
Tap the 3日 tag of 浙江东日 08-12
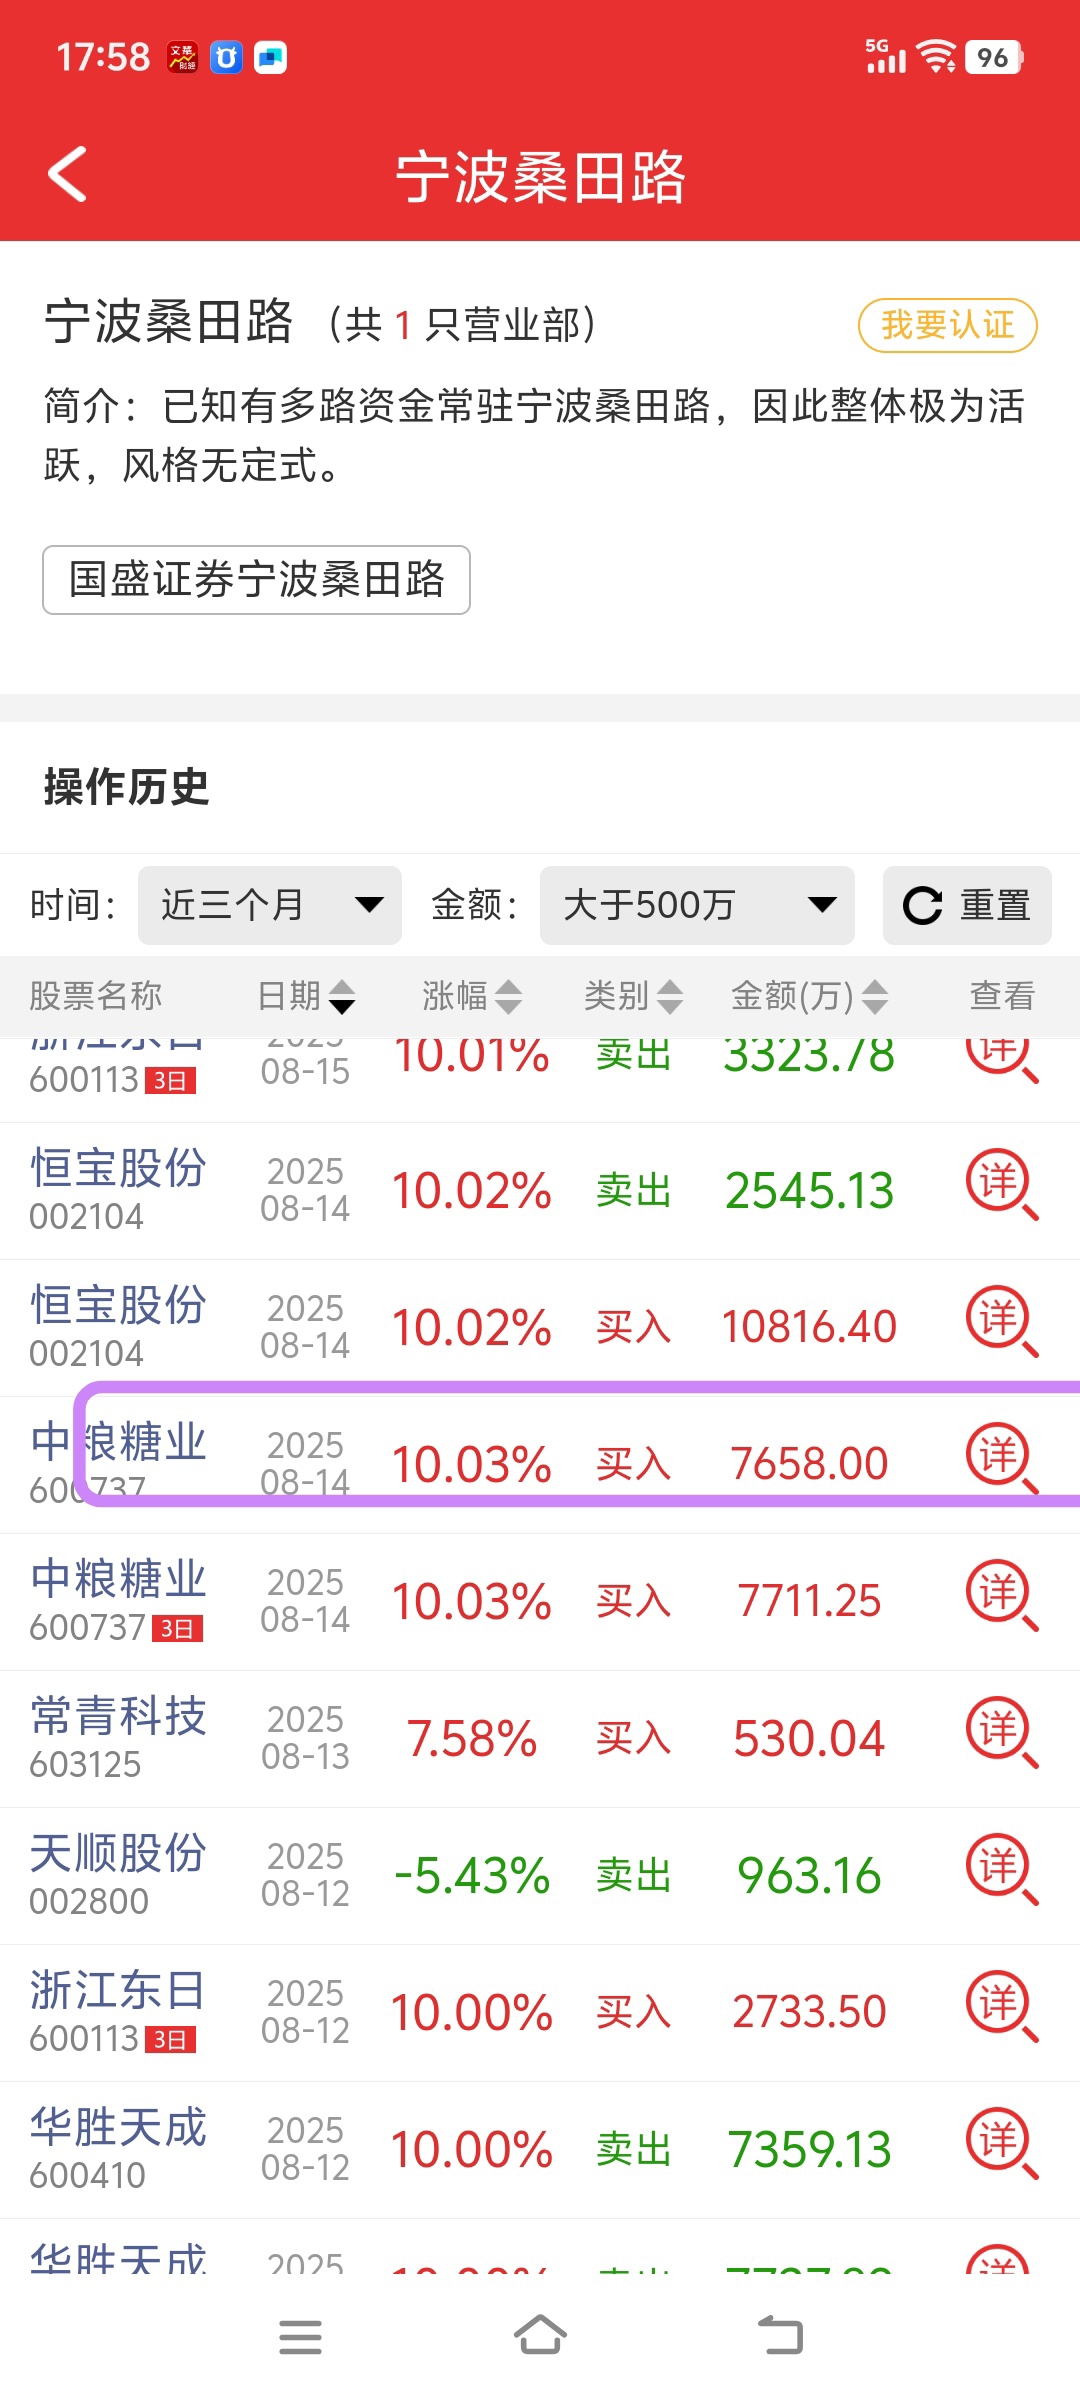[x=170, y=2040]
